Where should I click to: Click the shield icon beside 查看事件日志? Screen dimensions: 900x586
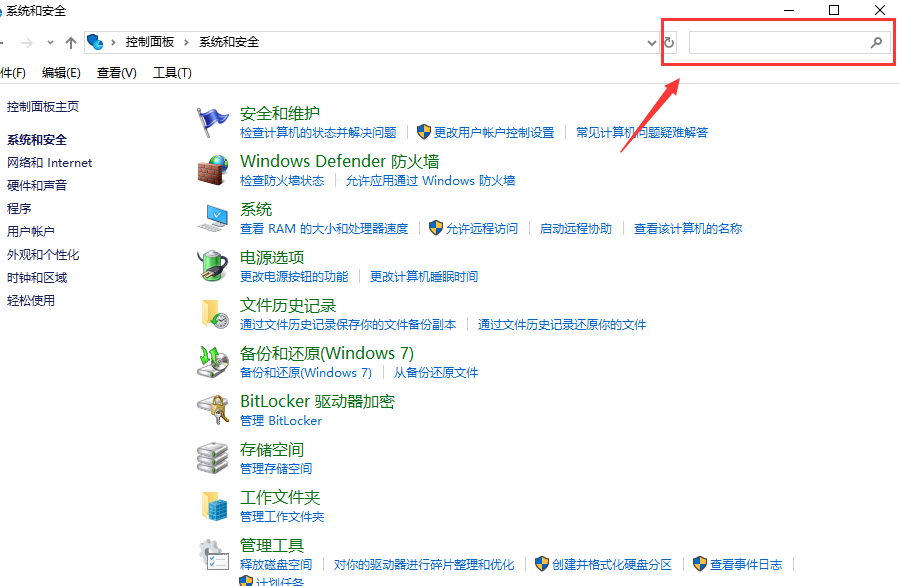pyautogui.click(x=700, y=564)
